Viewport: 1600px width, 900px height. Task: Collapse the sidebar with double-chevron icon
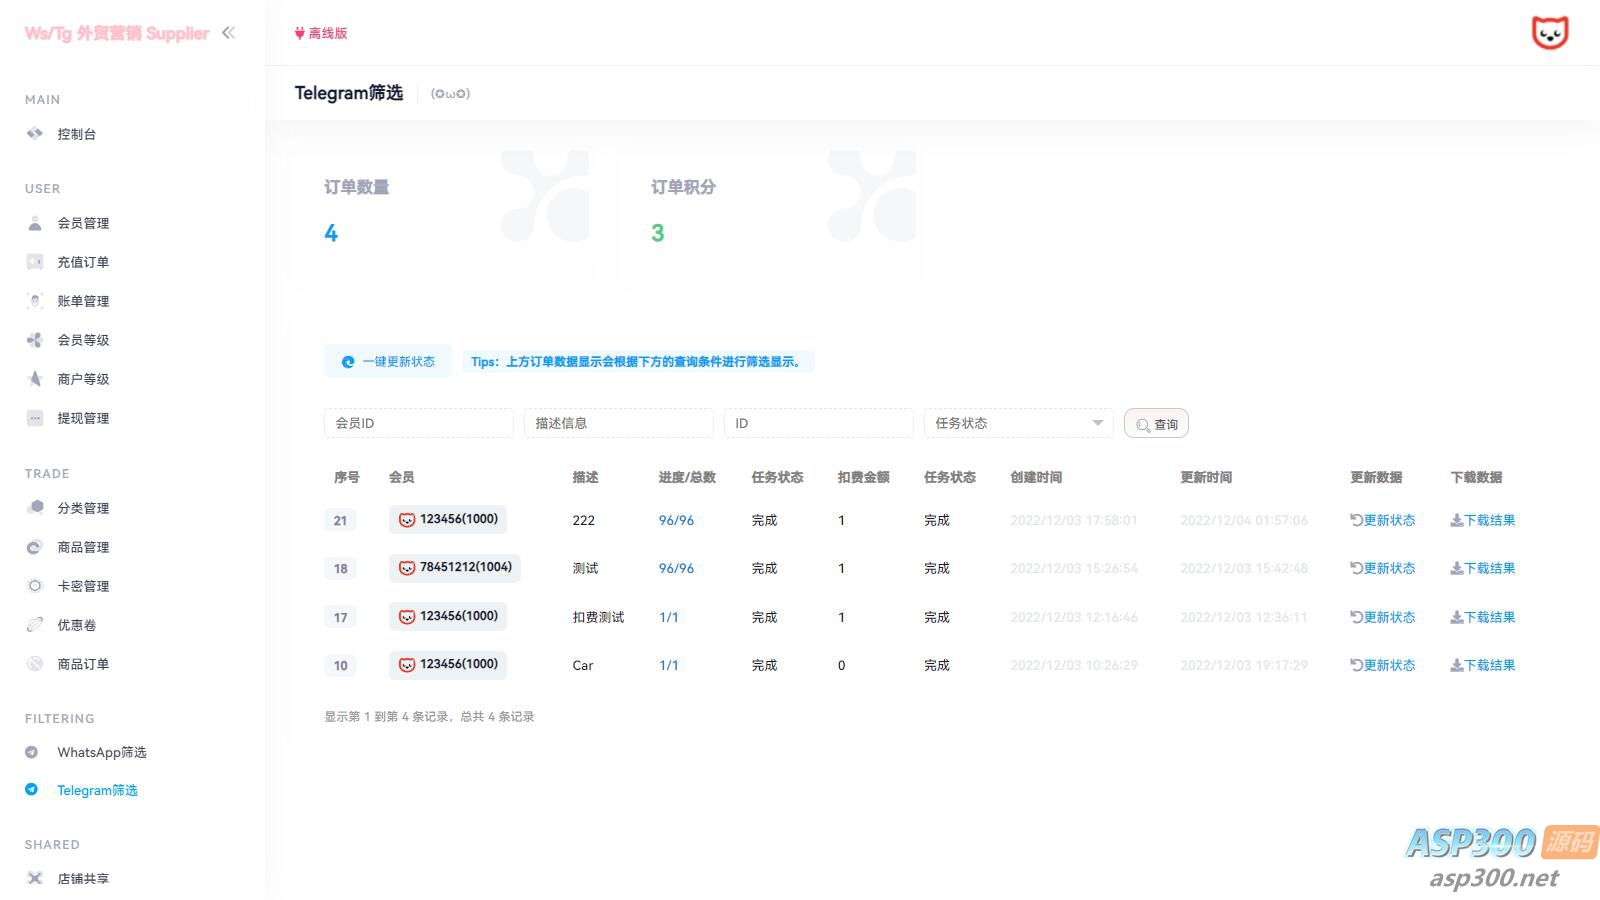coord(229,33)
